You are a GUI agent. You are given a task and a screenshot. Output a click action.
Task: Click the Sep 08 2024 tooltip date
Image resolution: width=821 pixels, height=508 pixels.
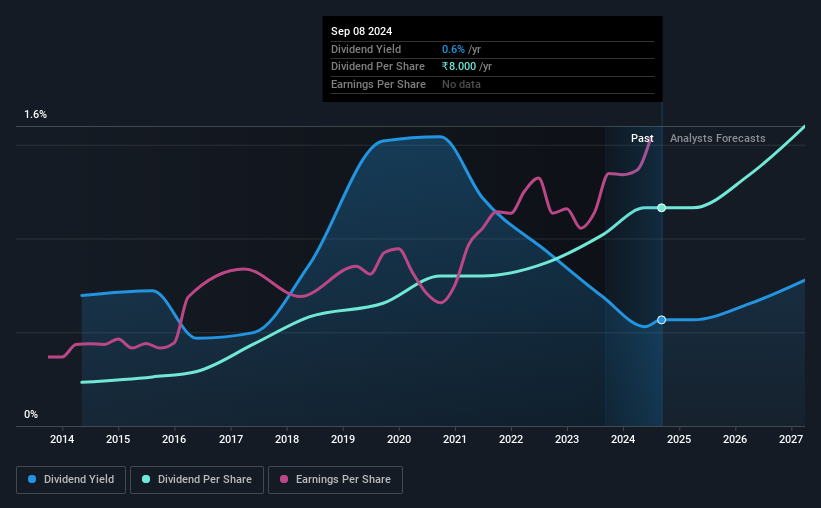(x=361, y=31)
